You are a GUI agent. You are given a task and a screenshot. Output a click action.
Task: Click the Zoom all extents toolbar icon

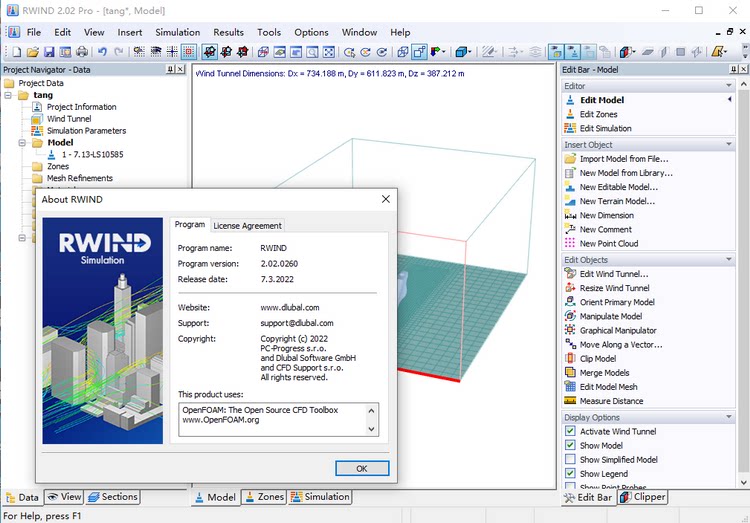click(x=329, y=52)
